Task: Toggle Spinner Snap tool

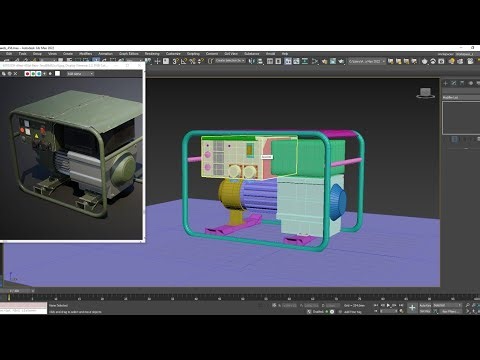Action: point(201,61)
